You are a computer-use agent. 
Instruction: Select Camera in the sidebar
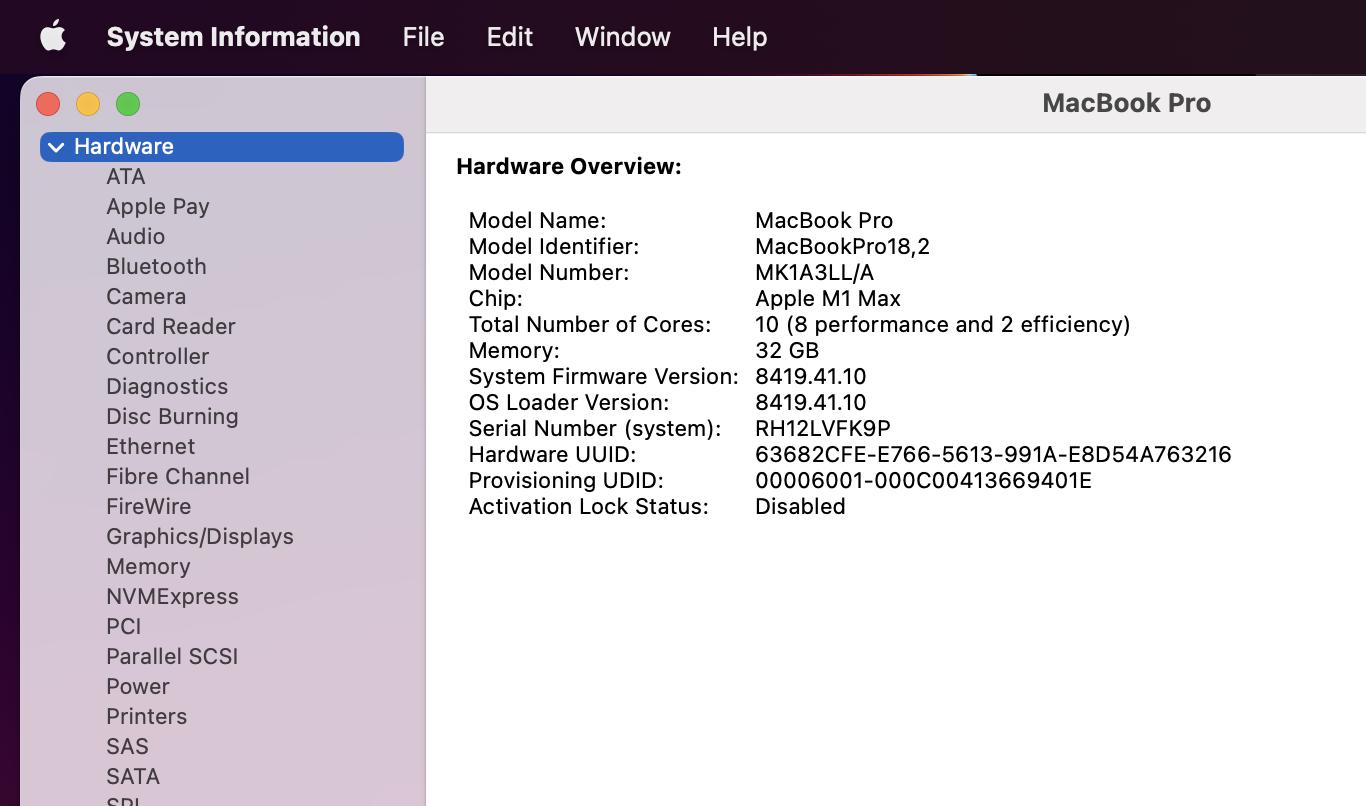(146, 296)
